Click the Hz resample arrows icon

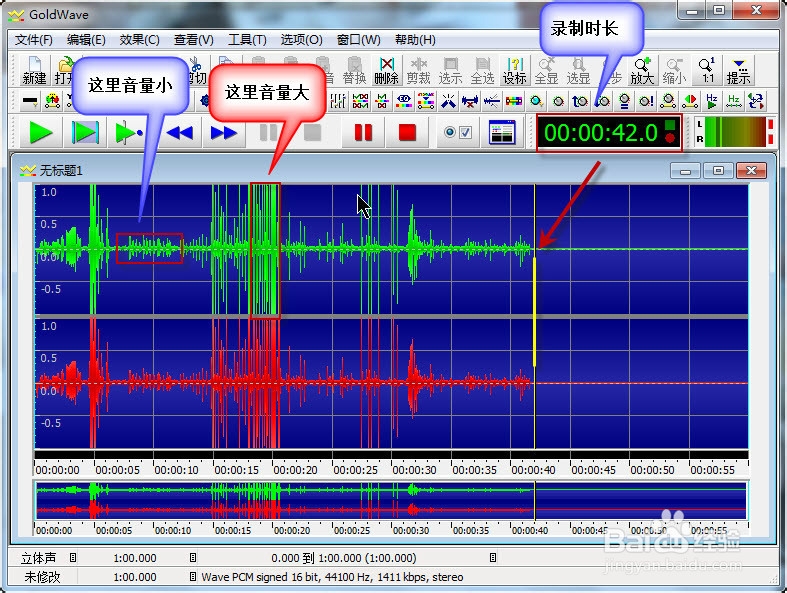click(734, 101)
